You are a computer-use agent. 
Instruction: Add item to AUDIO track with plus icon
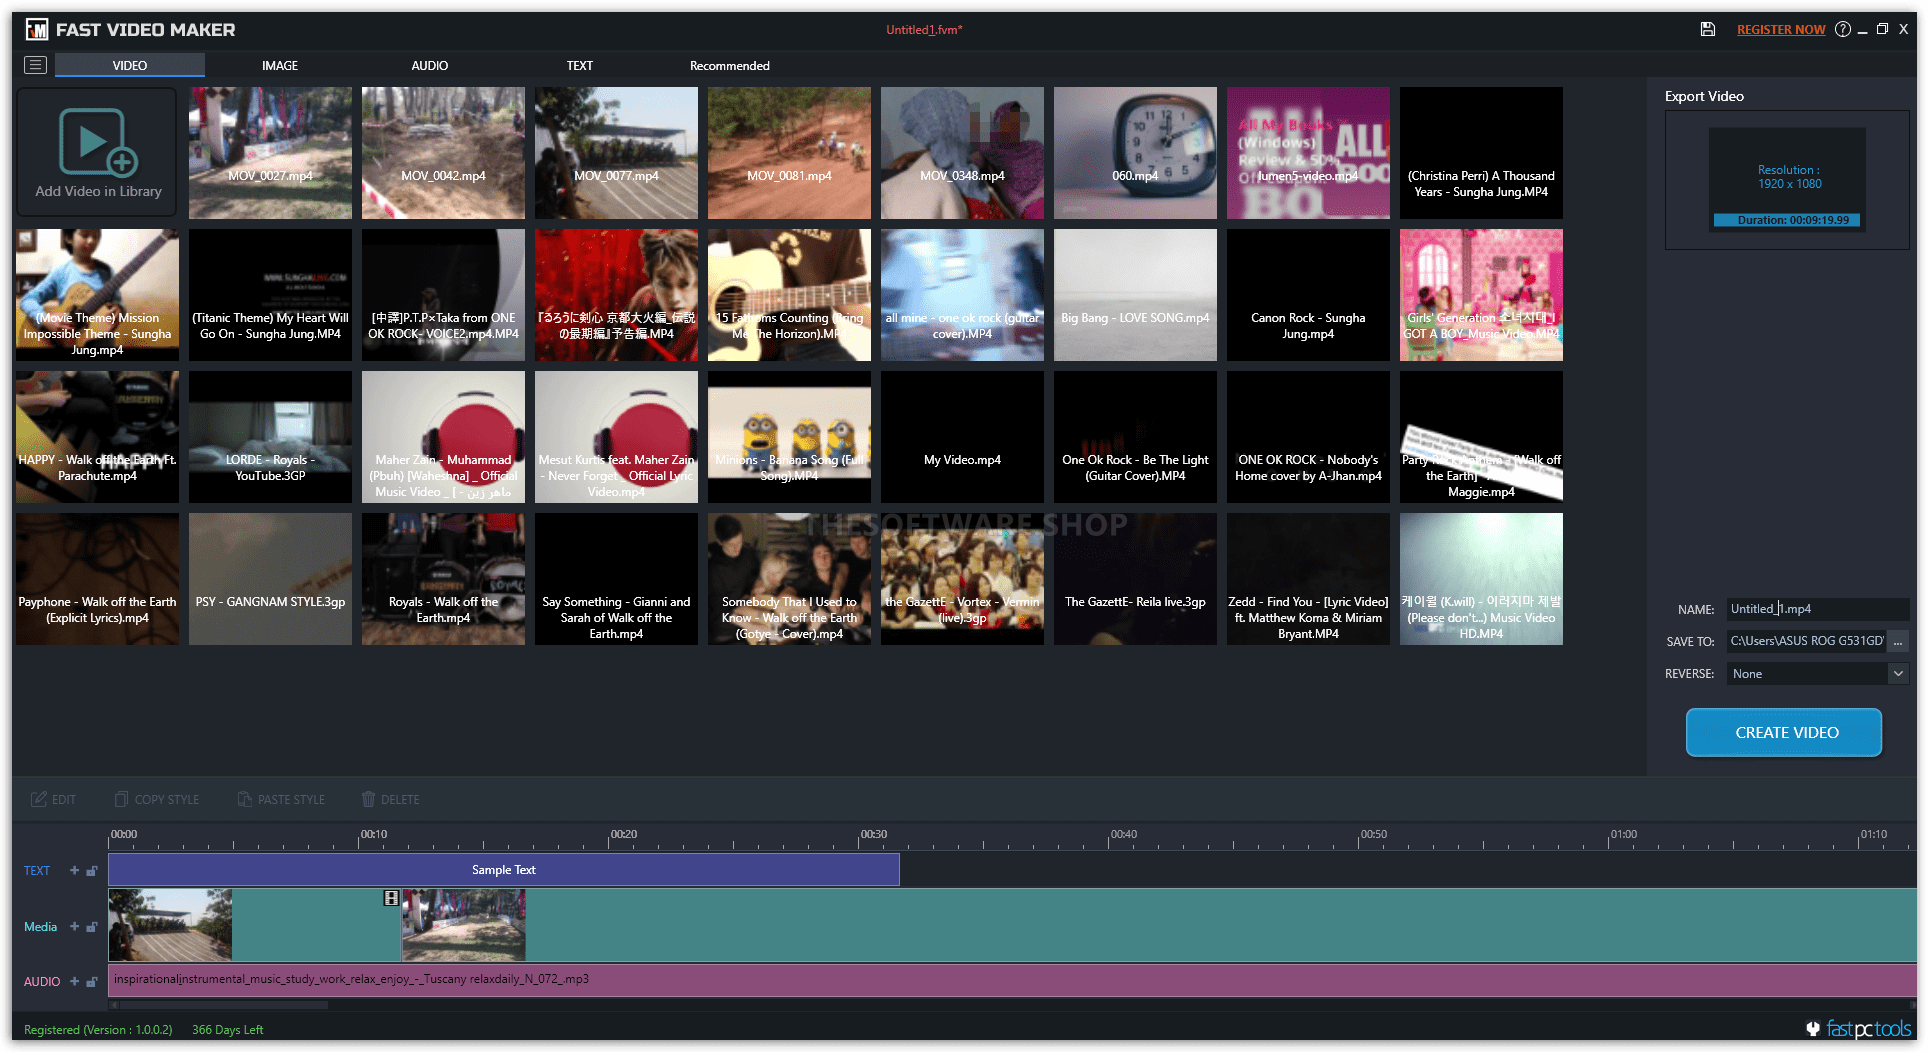[x=74, y=981]
